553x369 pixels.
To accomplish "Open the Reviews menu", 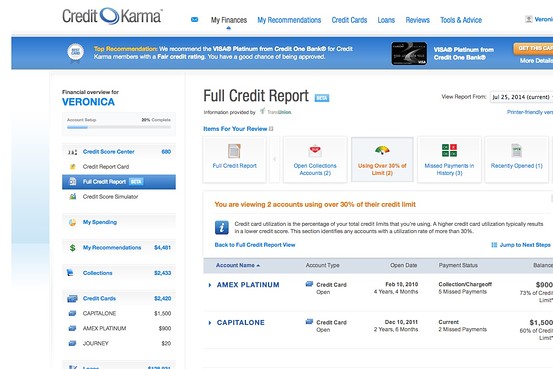I will coord(418,20).
